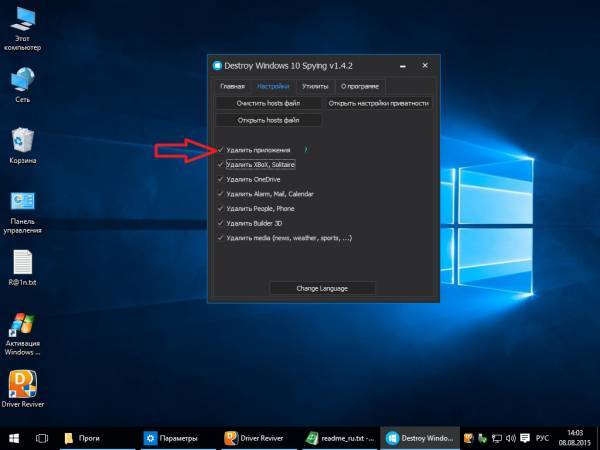Disable Удалить Builder 3D option

[x=219, y=223]
